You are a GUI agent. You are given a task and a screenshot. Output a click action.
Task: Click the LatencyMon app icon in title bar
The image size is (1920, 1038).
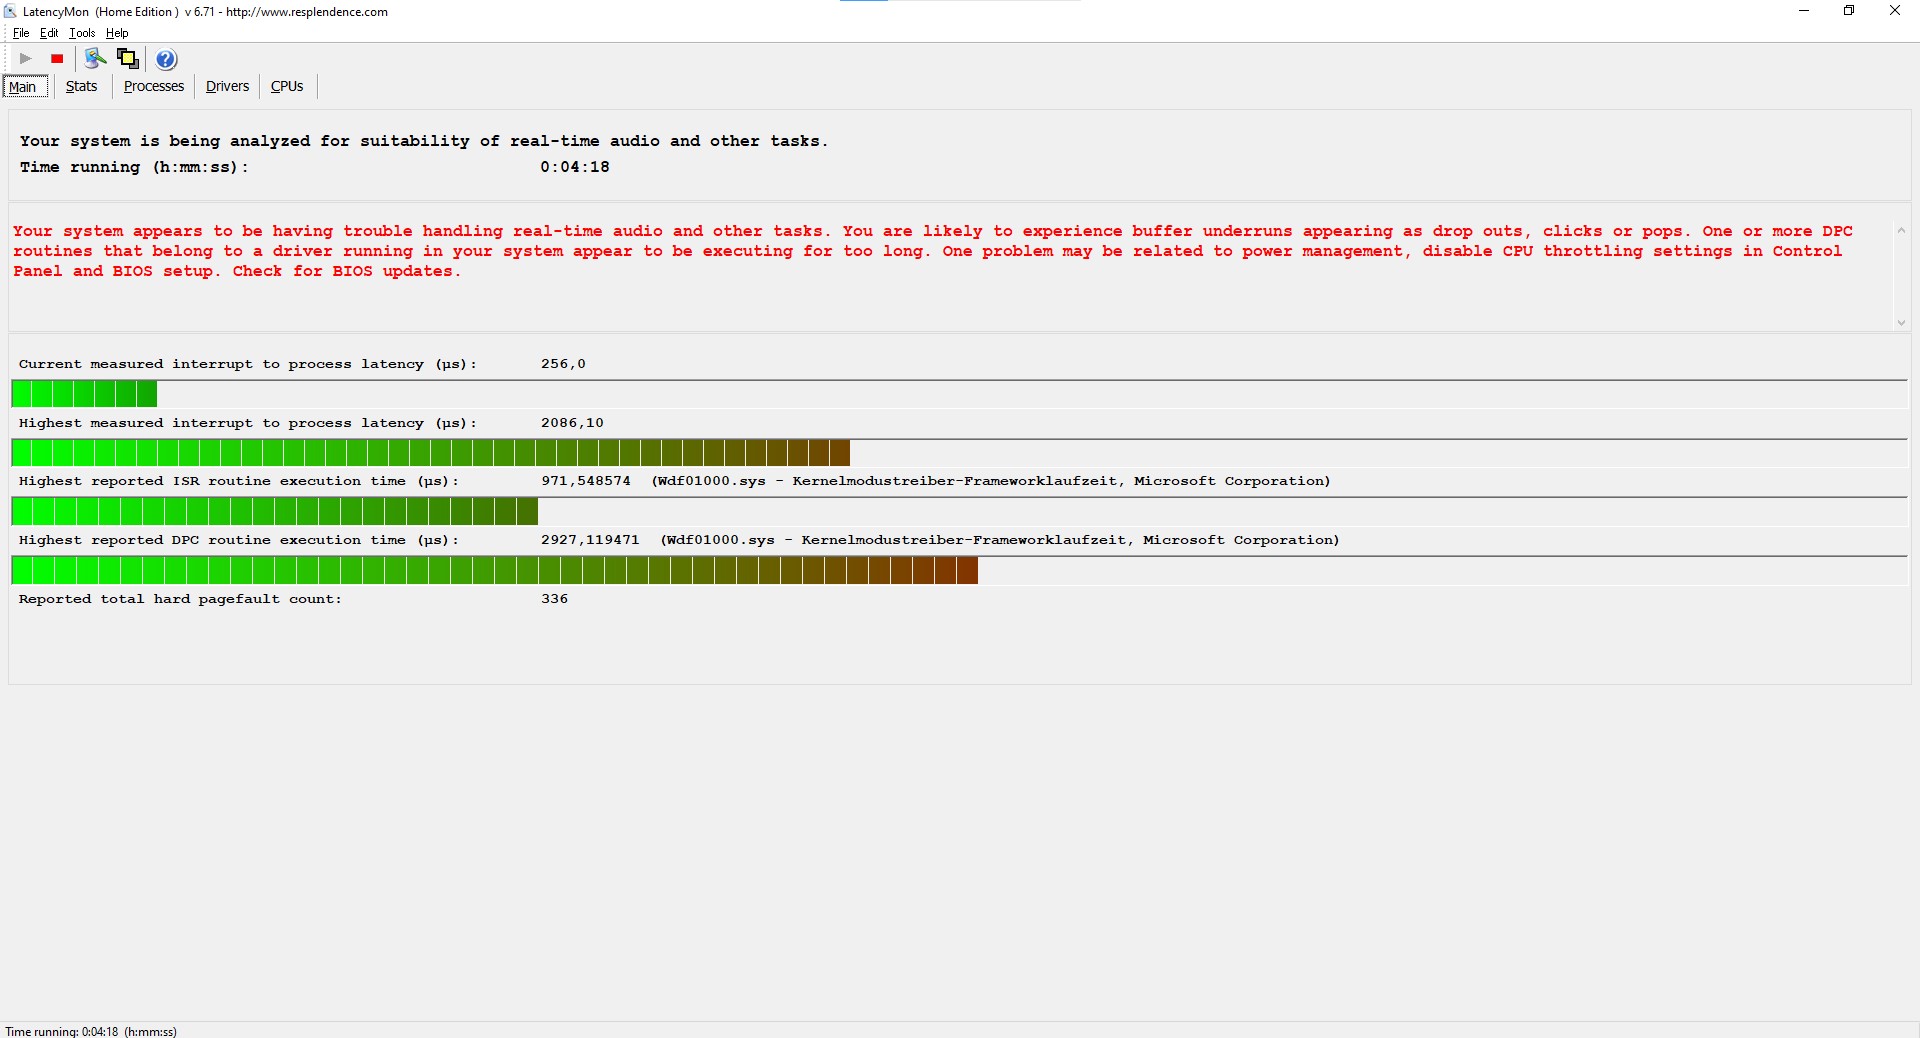pos(10,12)
